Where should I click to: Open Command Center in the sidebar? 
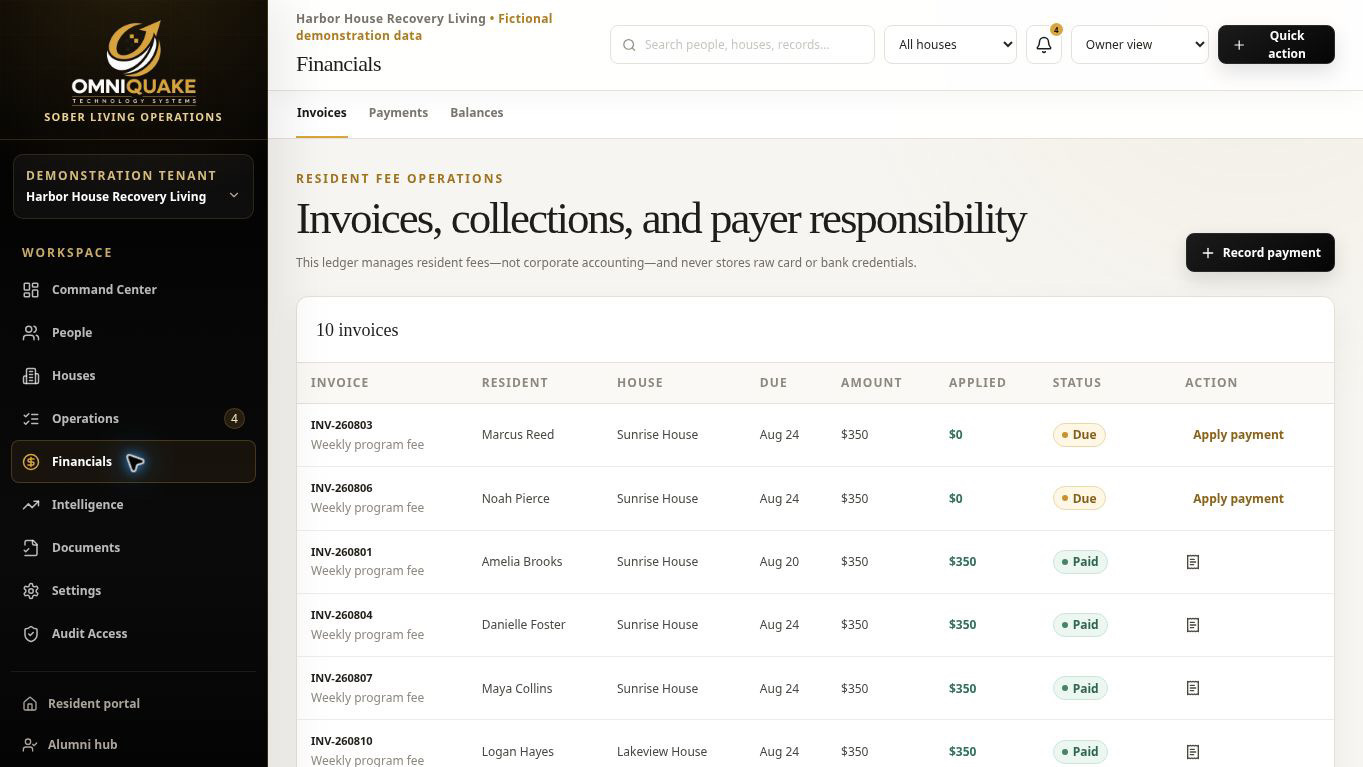point(133,290)
